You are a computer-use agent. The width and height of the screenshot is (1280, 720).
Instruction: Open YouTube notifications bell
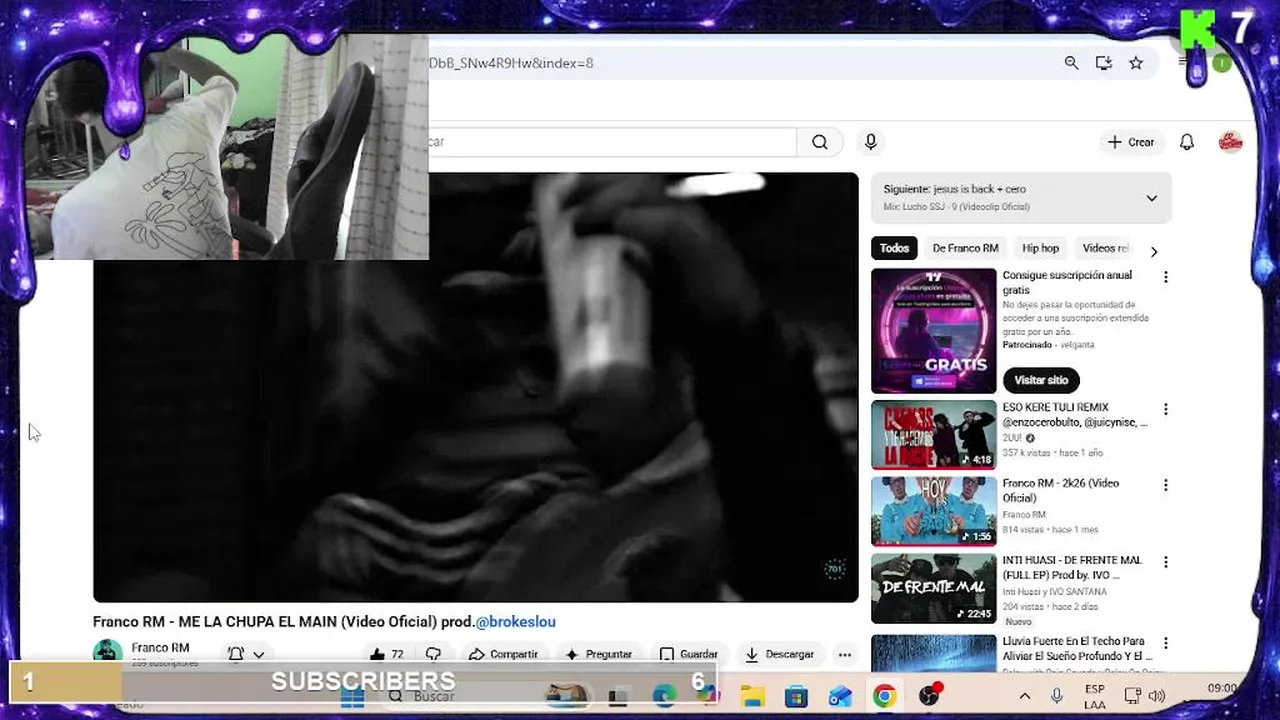1187,142
